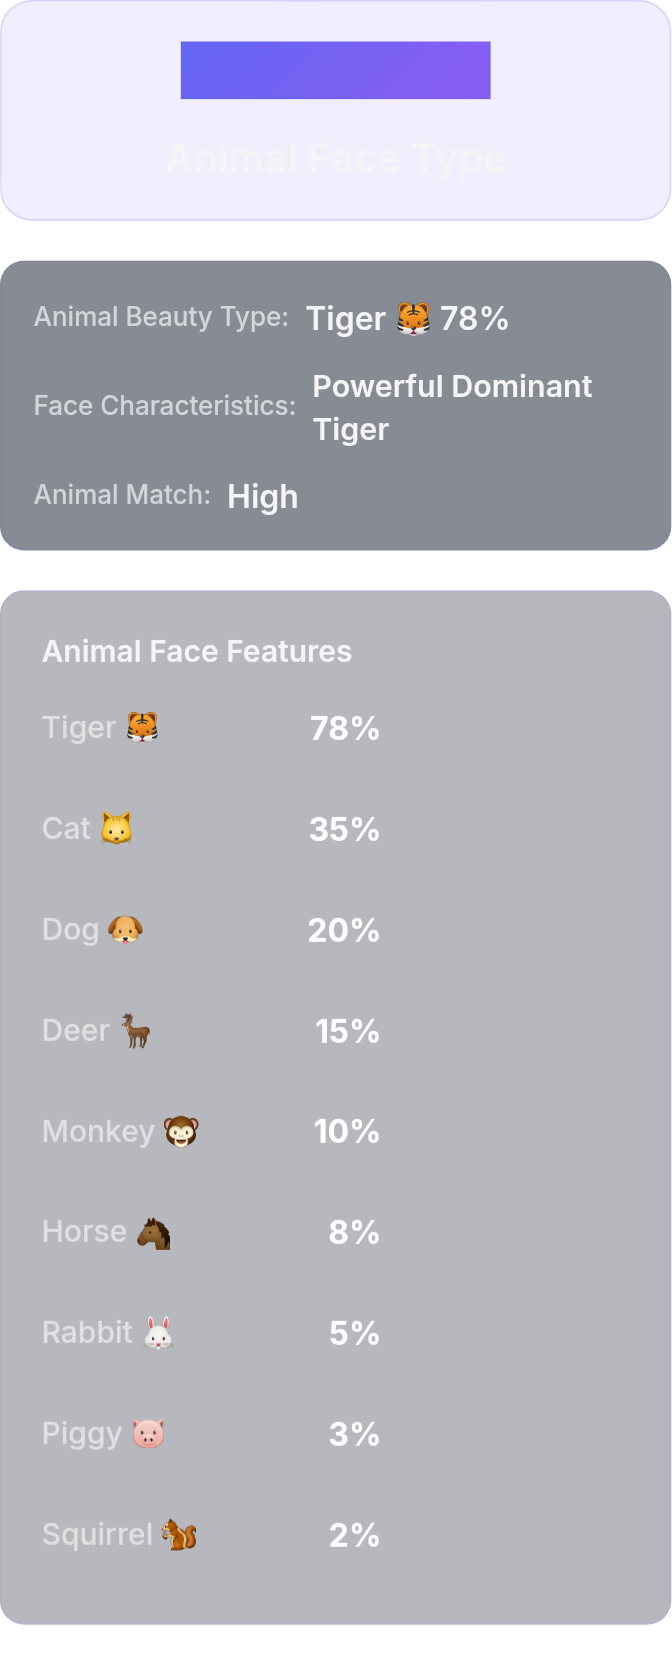The image size is (672, 1661).
Task: Click the squirrel emoji
Action: pyautogui.click(x=179, y=1534)
